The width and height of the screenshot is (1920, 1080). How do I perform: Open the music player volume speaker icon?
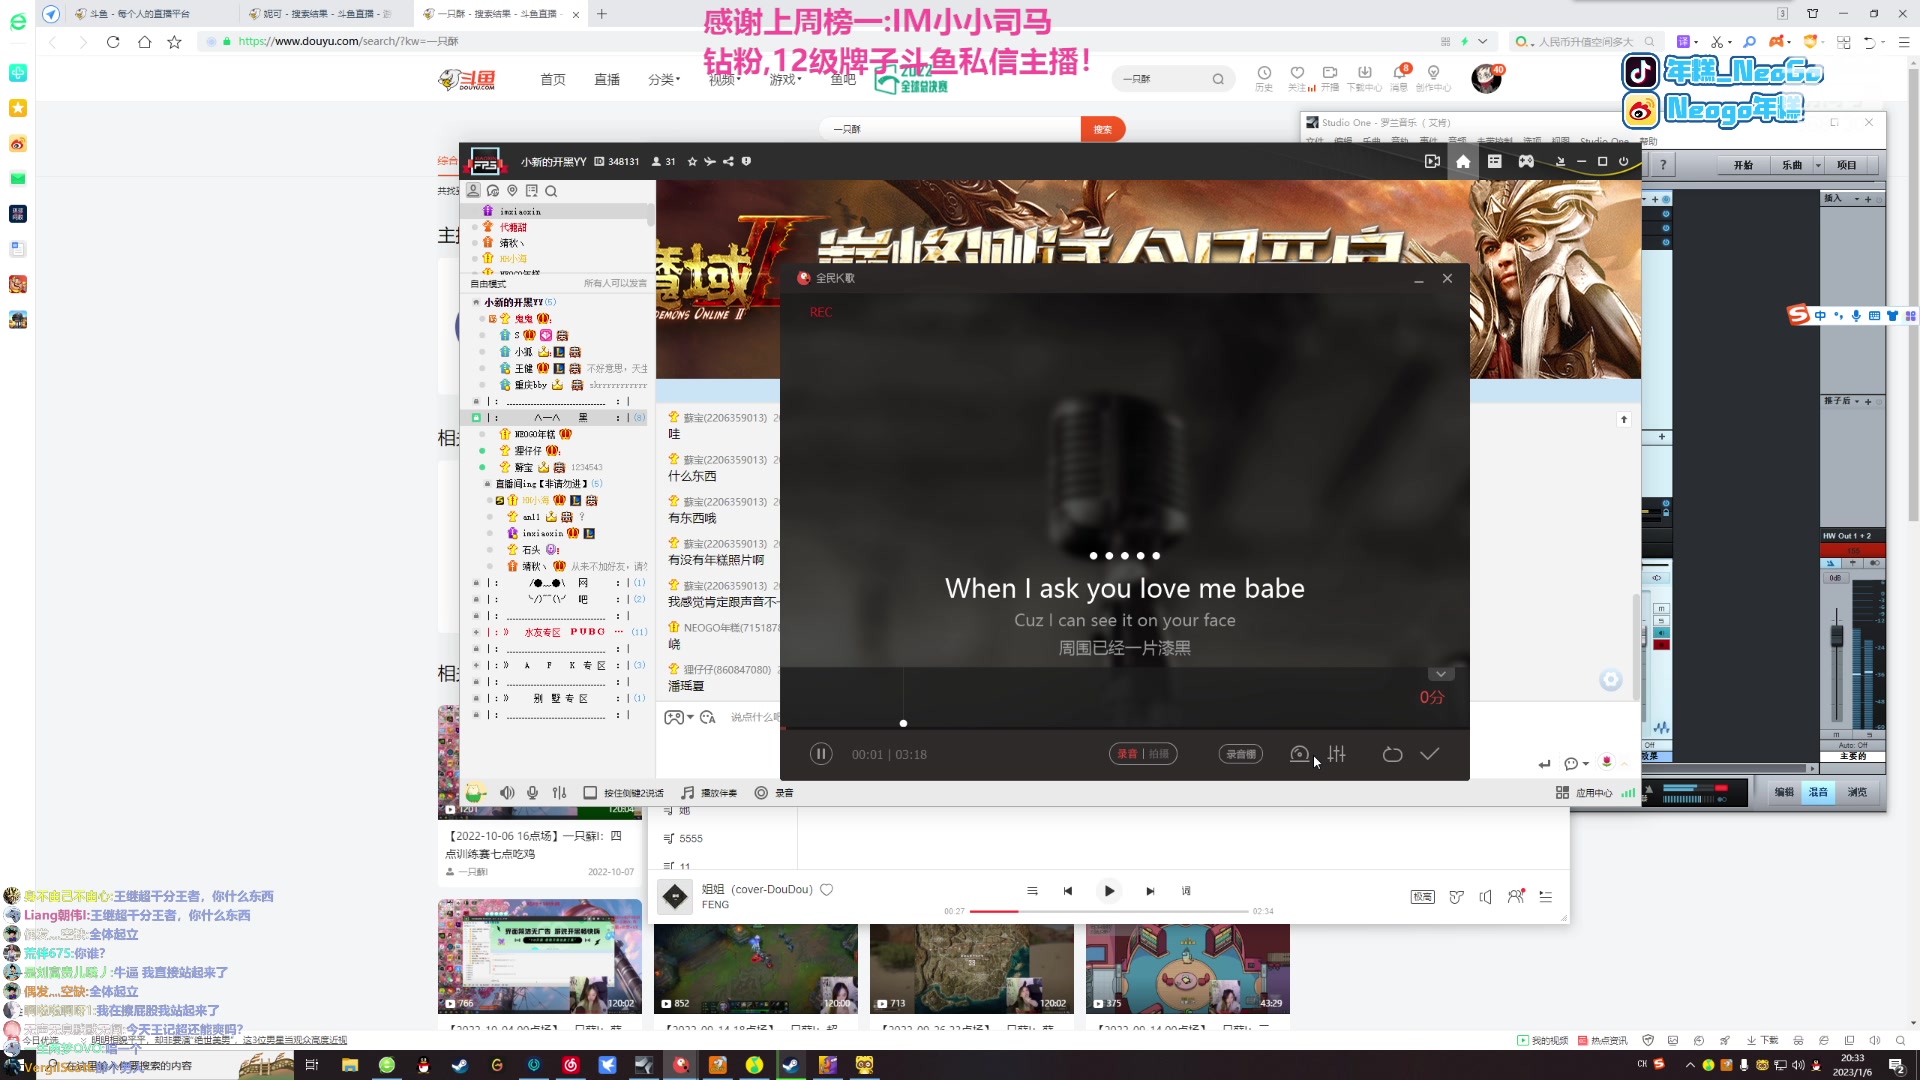[1486, 897]
